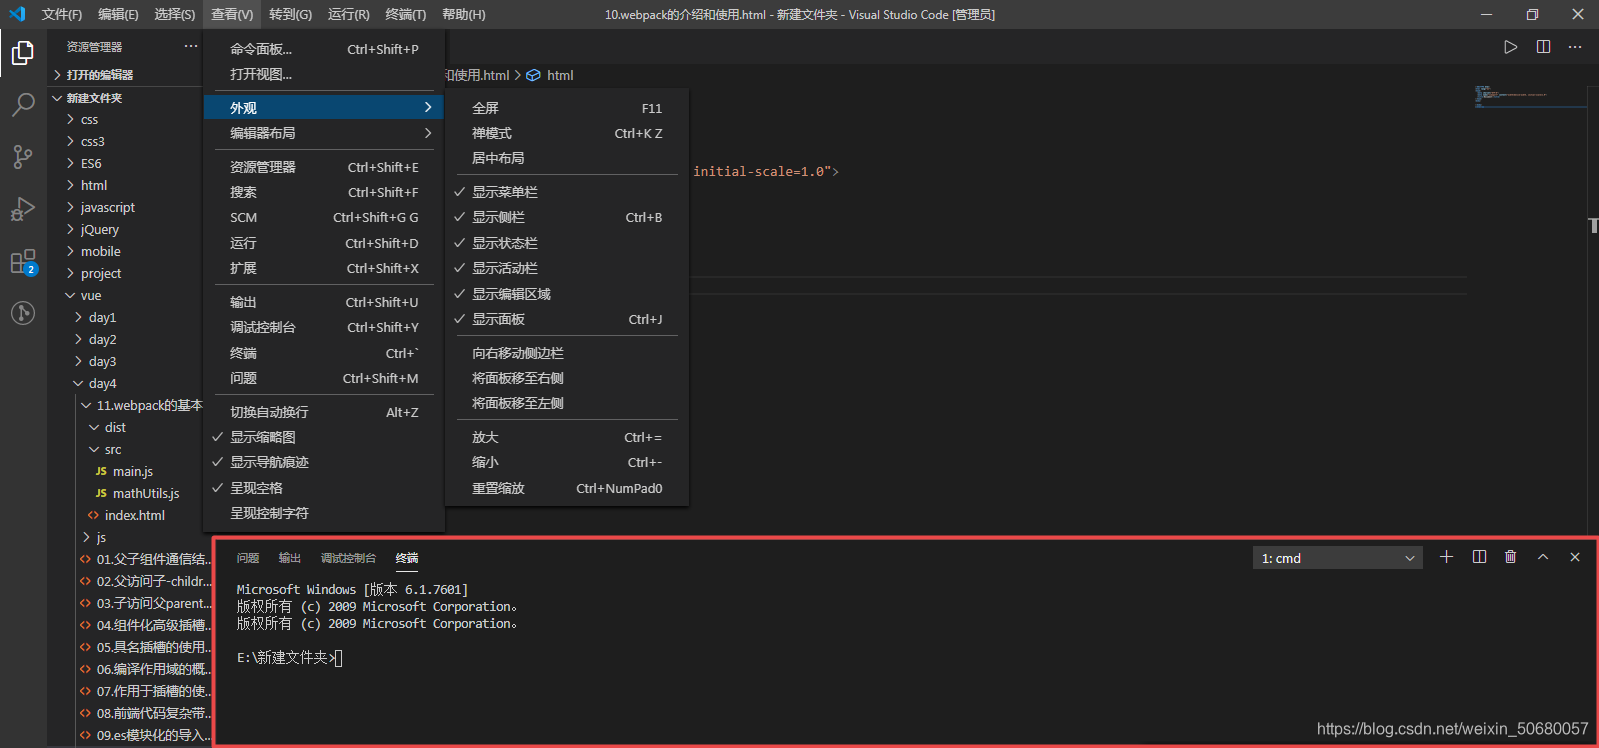
Task: Open the Run and Debug icon
Action: pyautogui.click(x=23, y=209)
